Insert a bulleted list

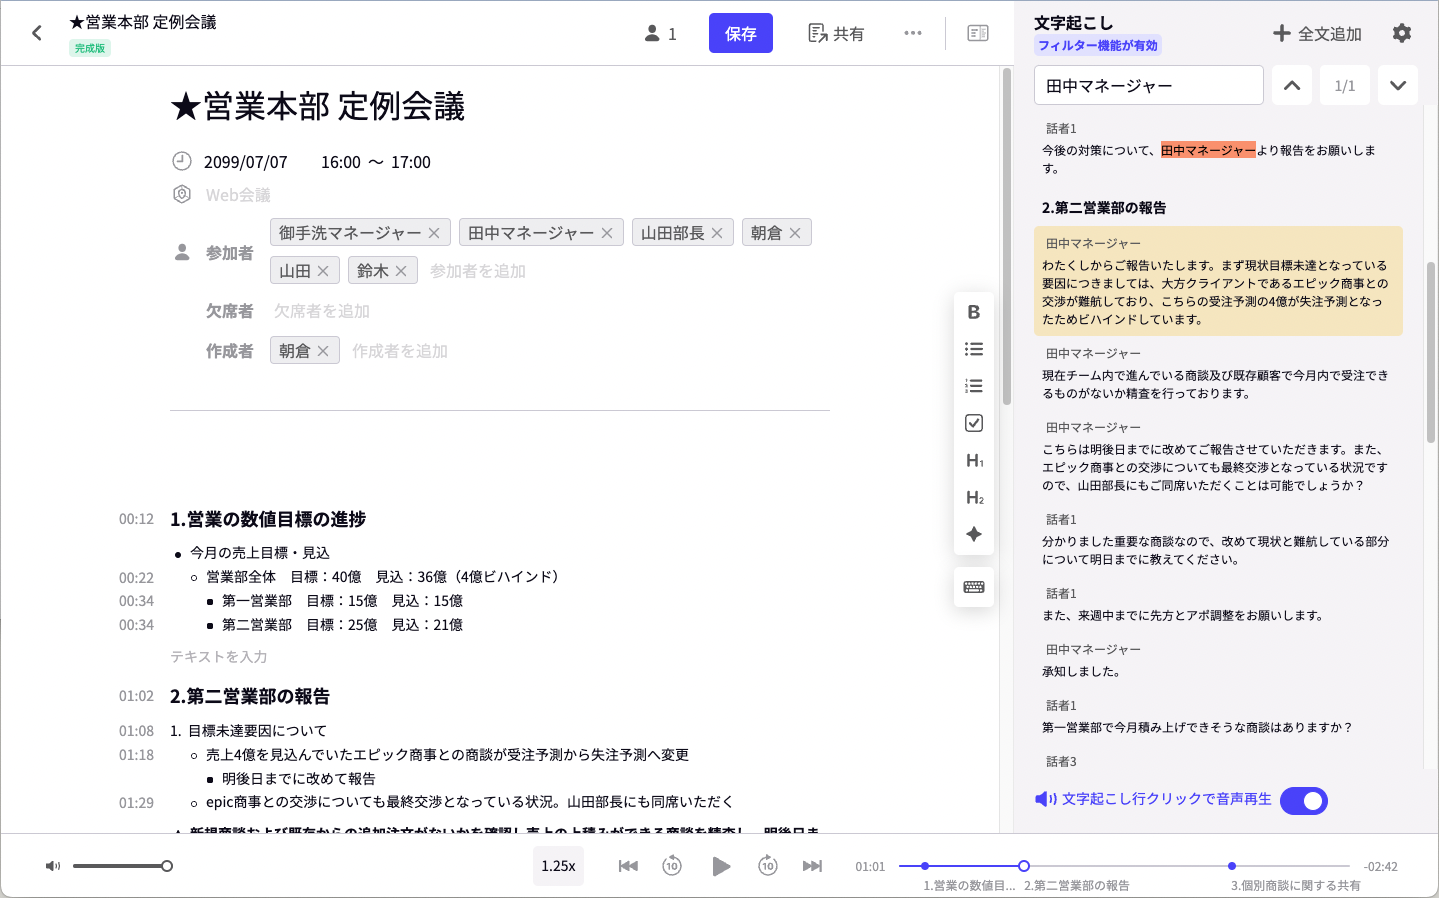[974, 349]
